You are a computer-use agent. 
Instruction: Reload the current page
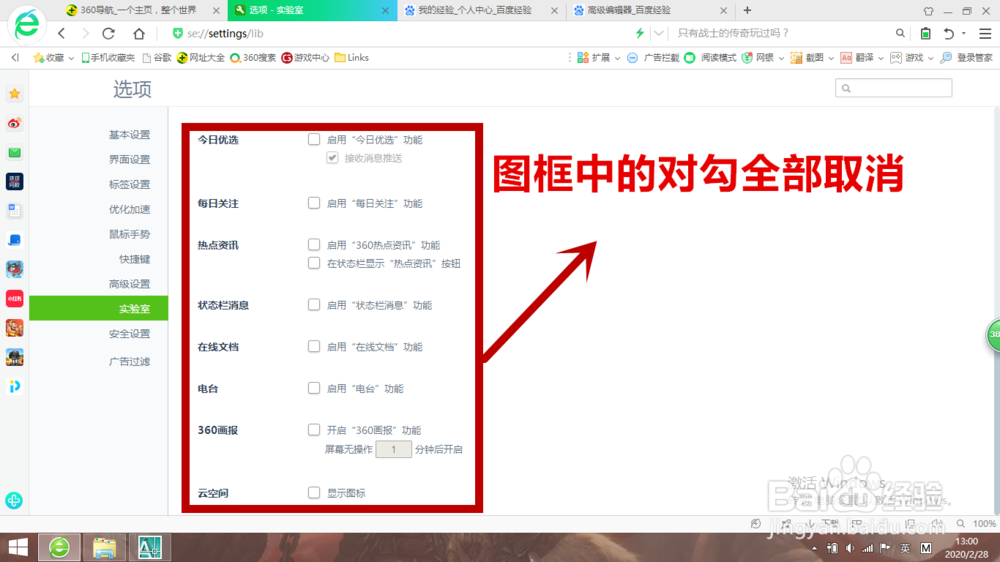(x=108, y=33)
